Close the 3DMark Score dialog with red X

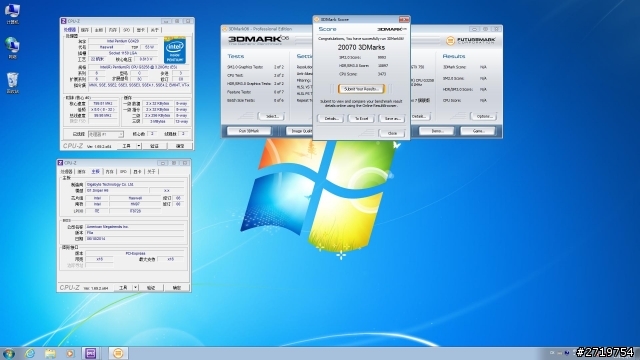(404, 19)
